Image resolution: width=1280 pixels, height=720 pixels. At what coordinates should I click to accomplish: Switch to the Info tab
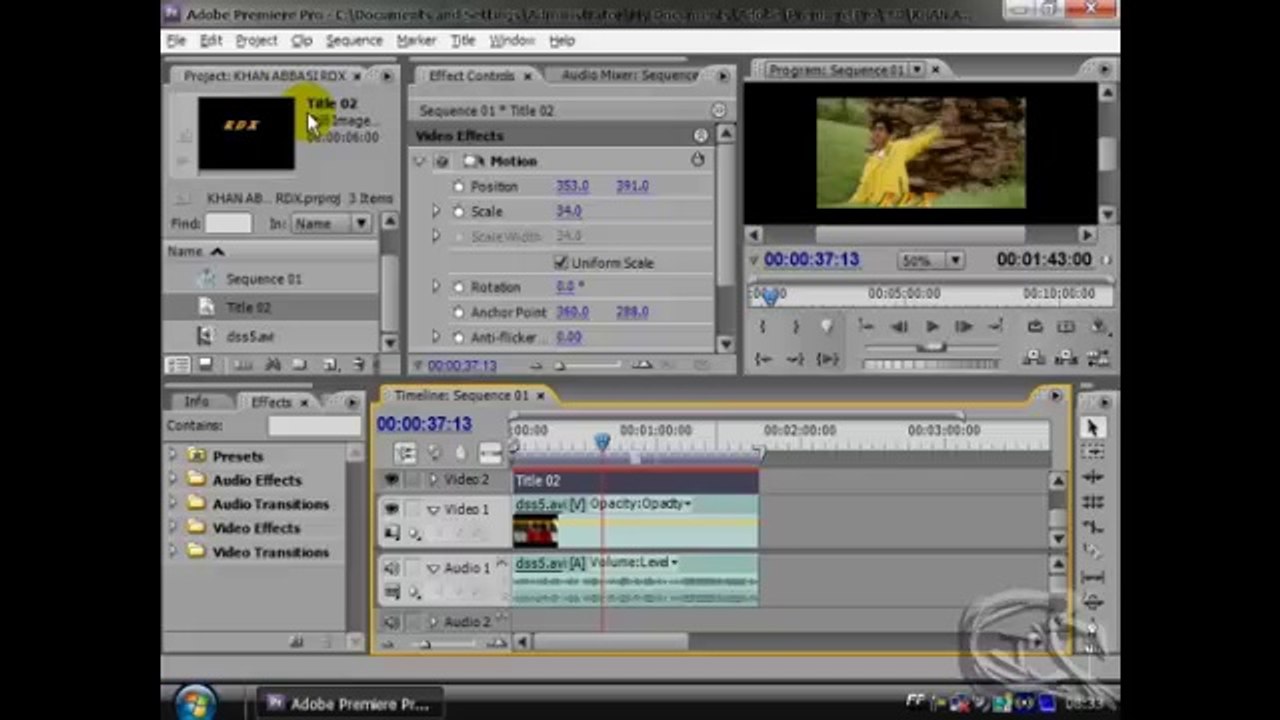[x=196, y=402]
